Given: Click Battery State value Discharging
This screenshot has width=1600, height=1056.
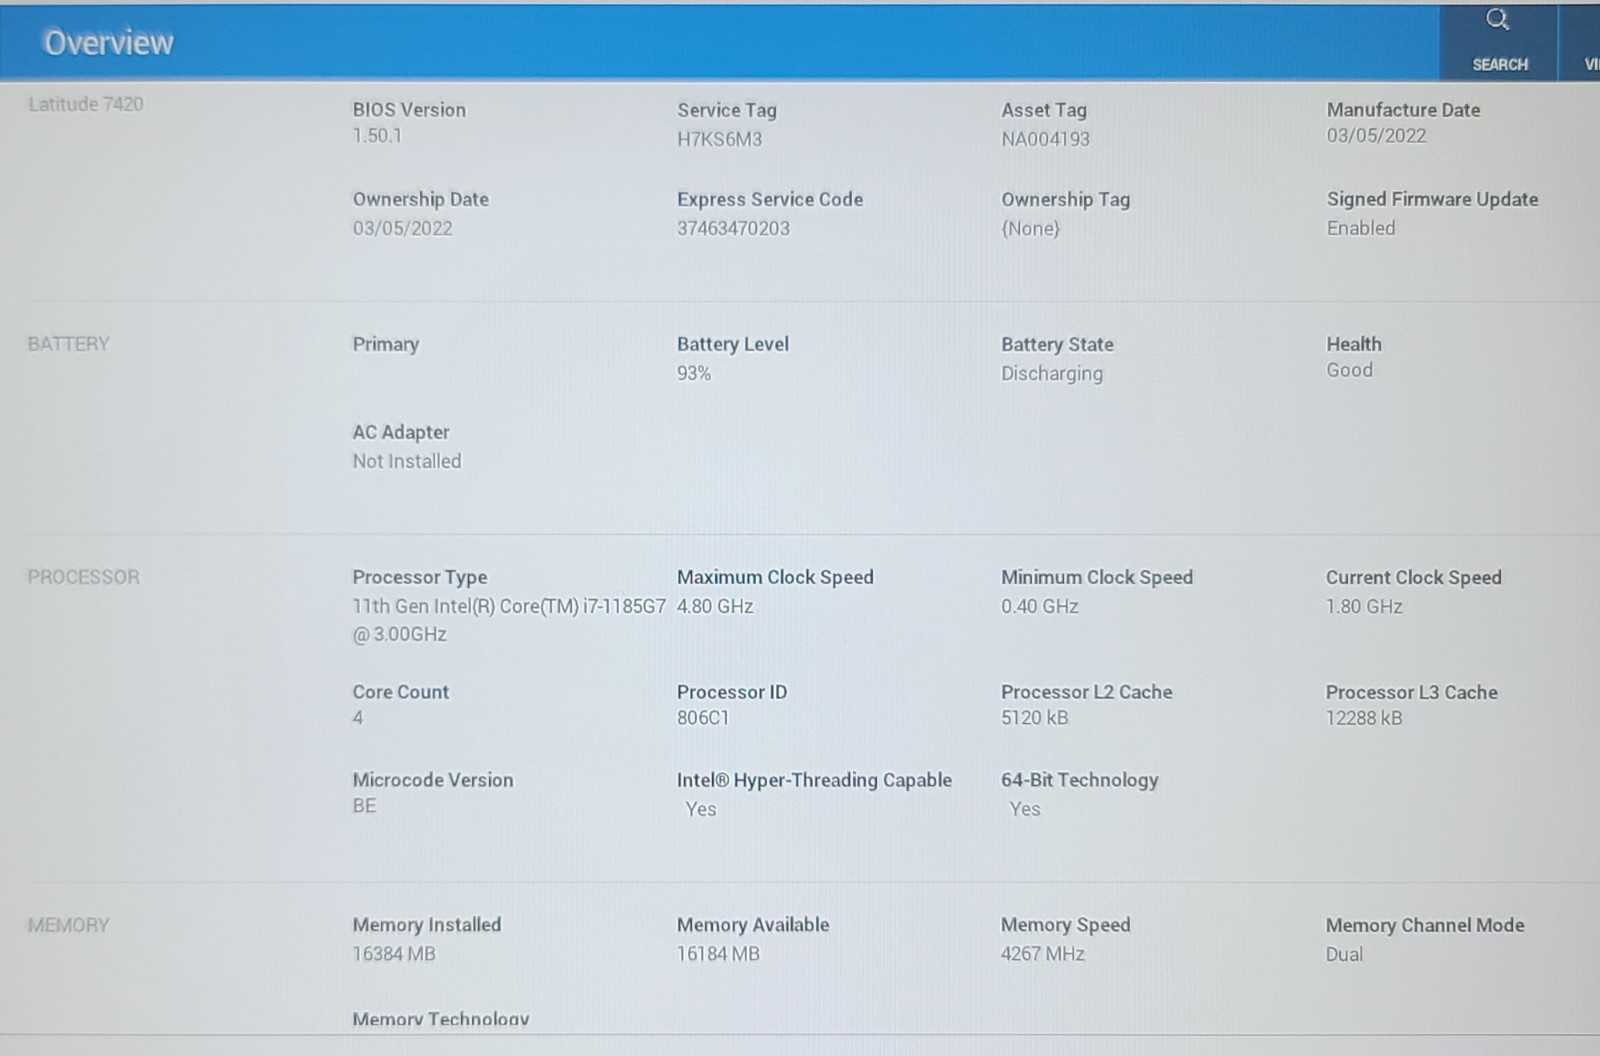Looking at the screenshot, I should pyautogui.click(x=1052, y=373).
